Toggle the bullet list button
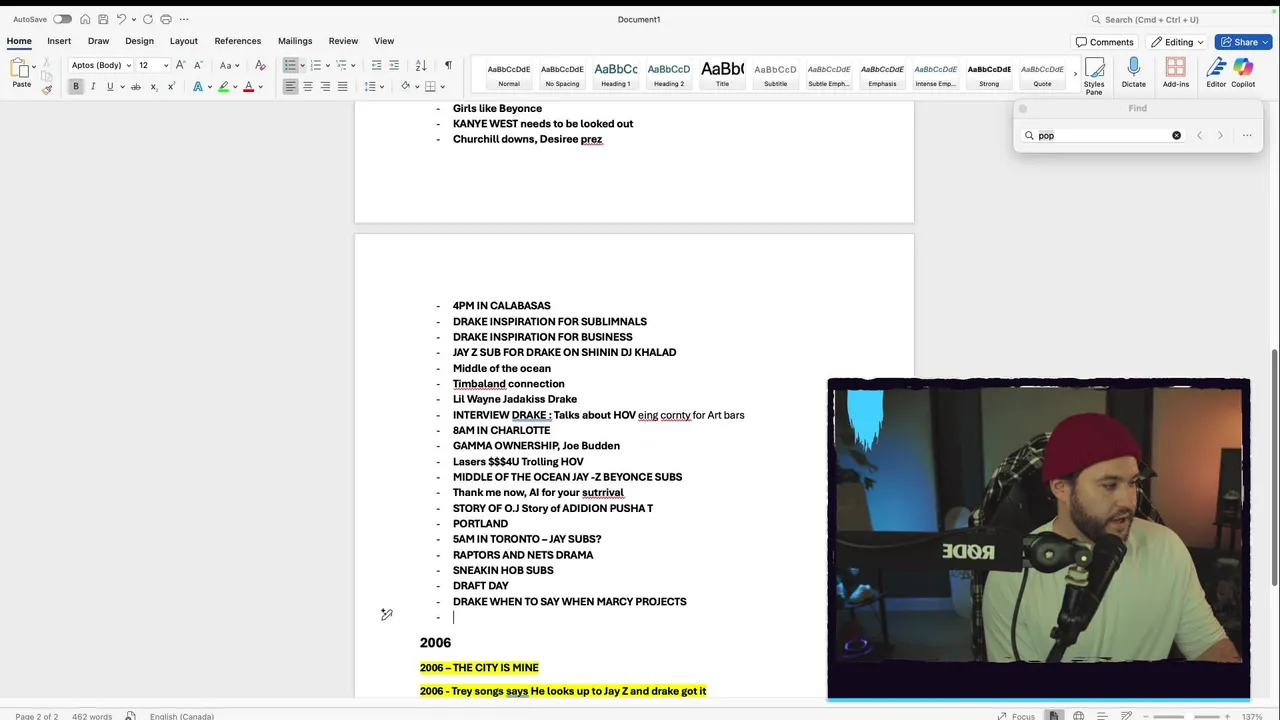1280x720 pixels. coord(290,65)
